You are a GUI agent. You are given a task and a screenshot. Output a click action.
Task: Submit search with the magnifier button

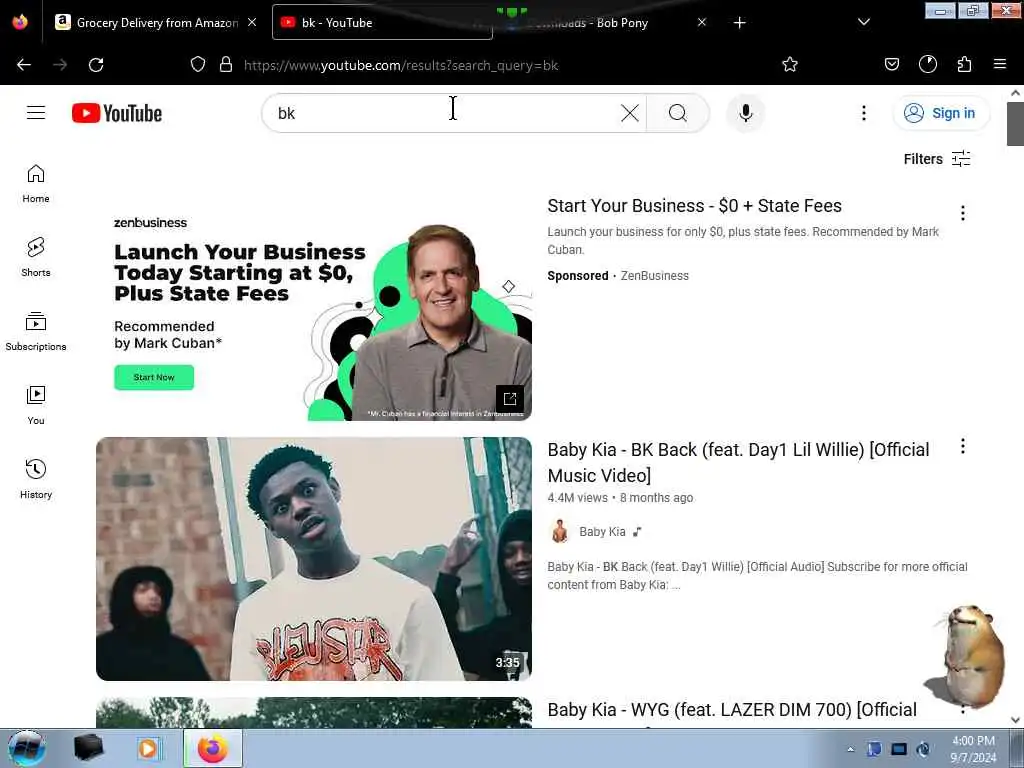click(678, 113)
